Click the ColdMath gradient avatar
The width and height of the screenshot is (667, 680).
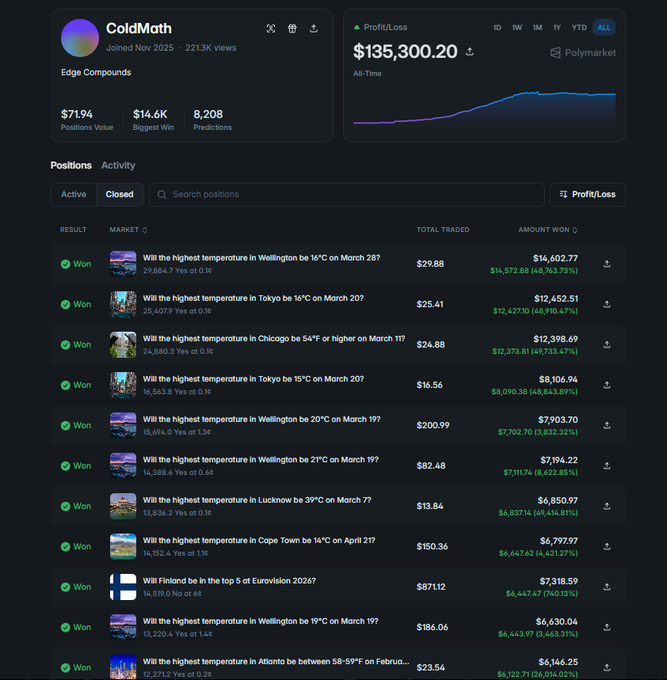coord(80,38)
